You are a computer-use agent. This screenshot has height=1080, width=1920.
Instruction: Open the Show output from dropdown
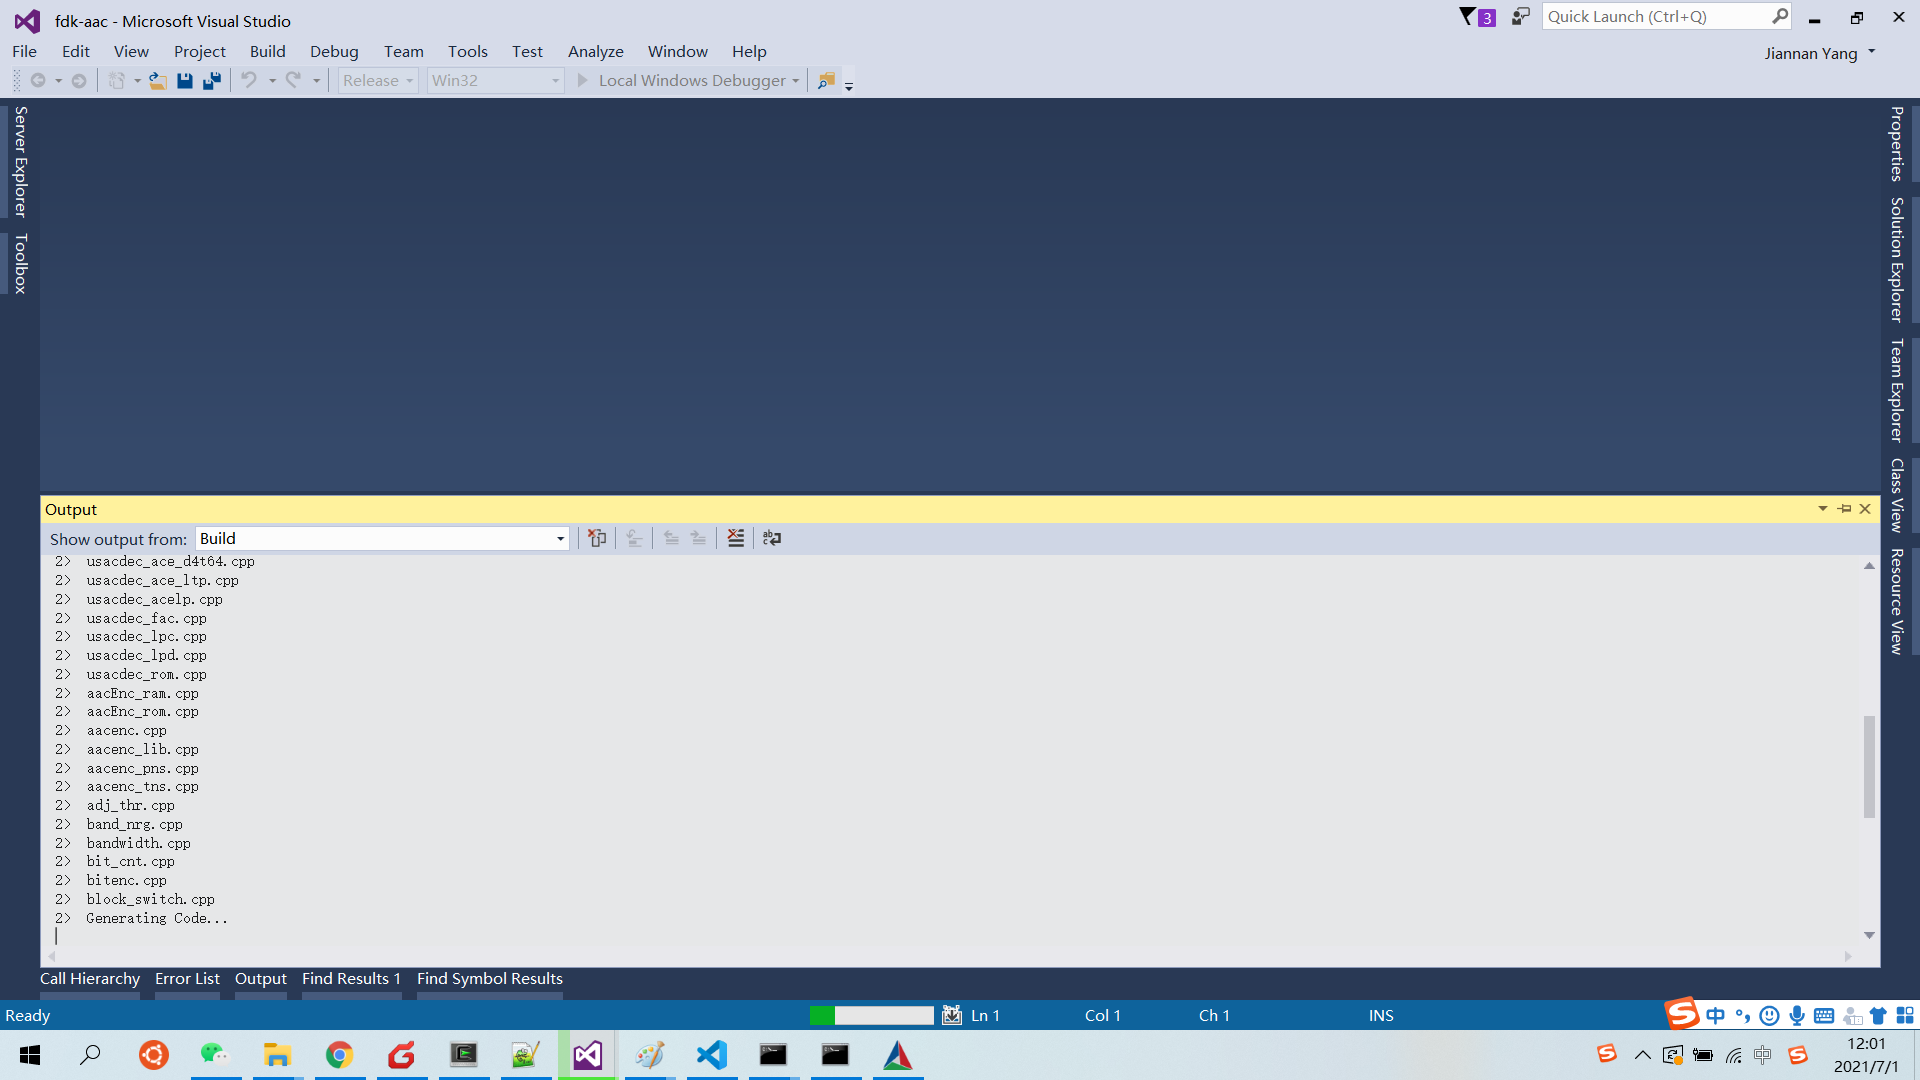pos(559,538)
